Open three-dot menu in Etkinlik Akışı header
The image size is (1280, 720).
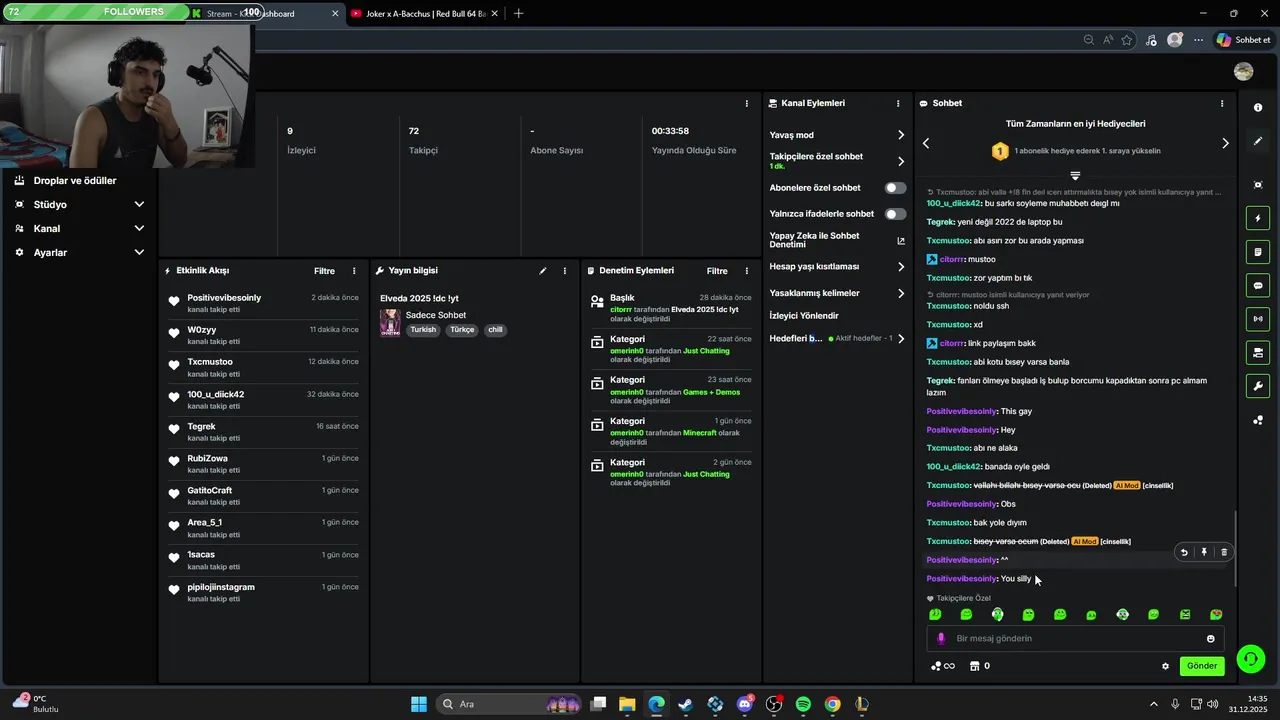(x=354, y=271)
